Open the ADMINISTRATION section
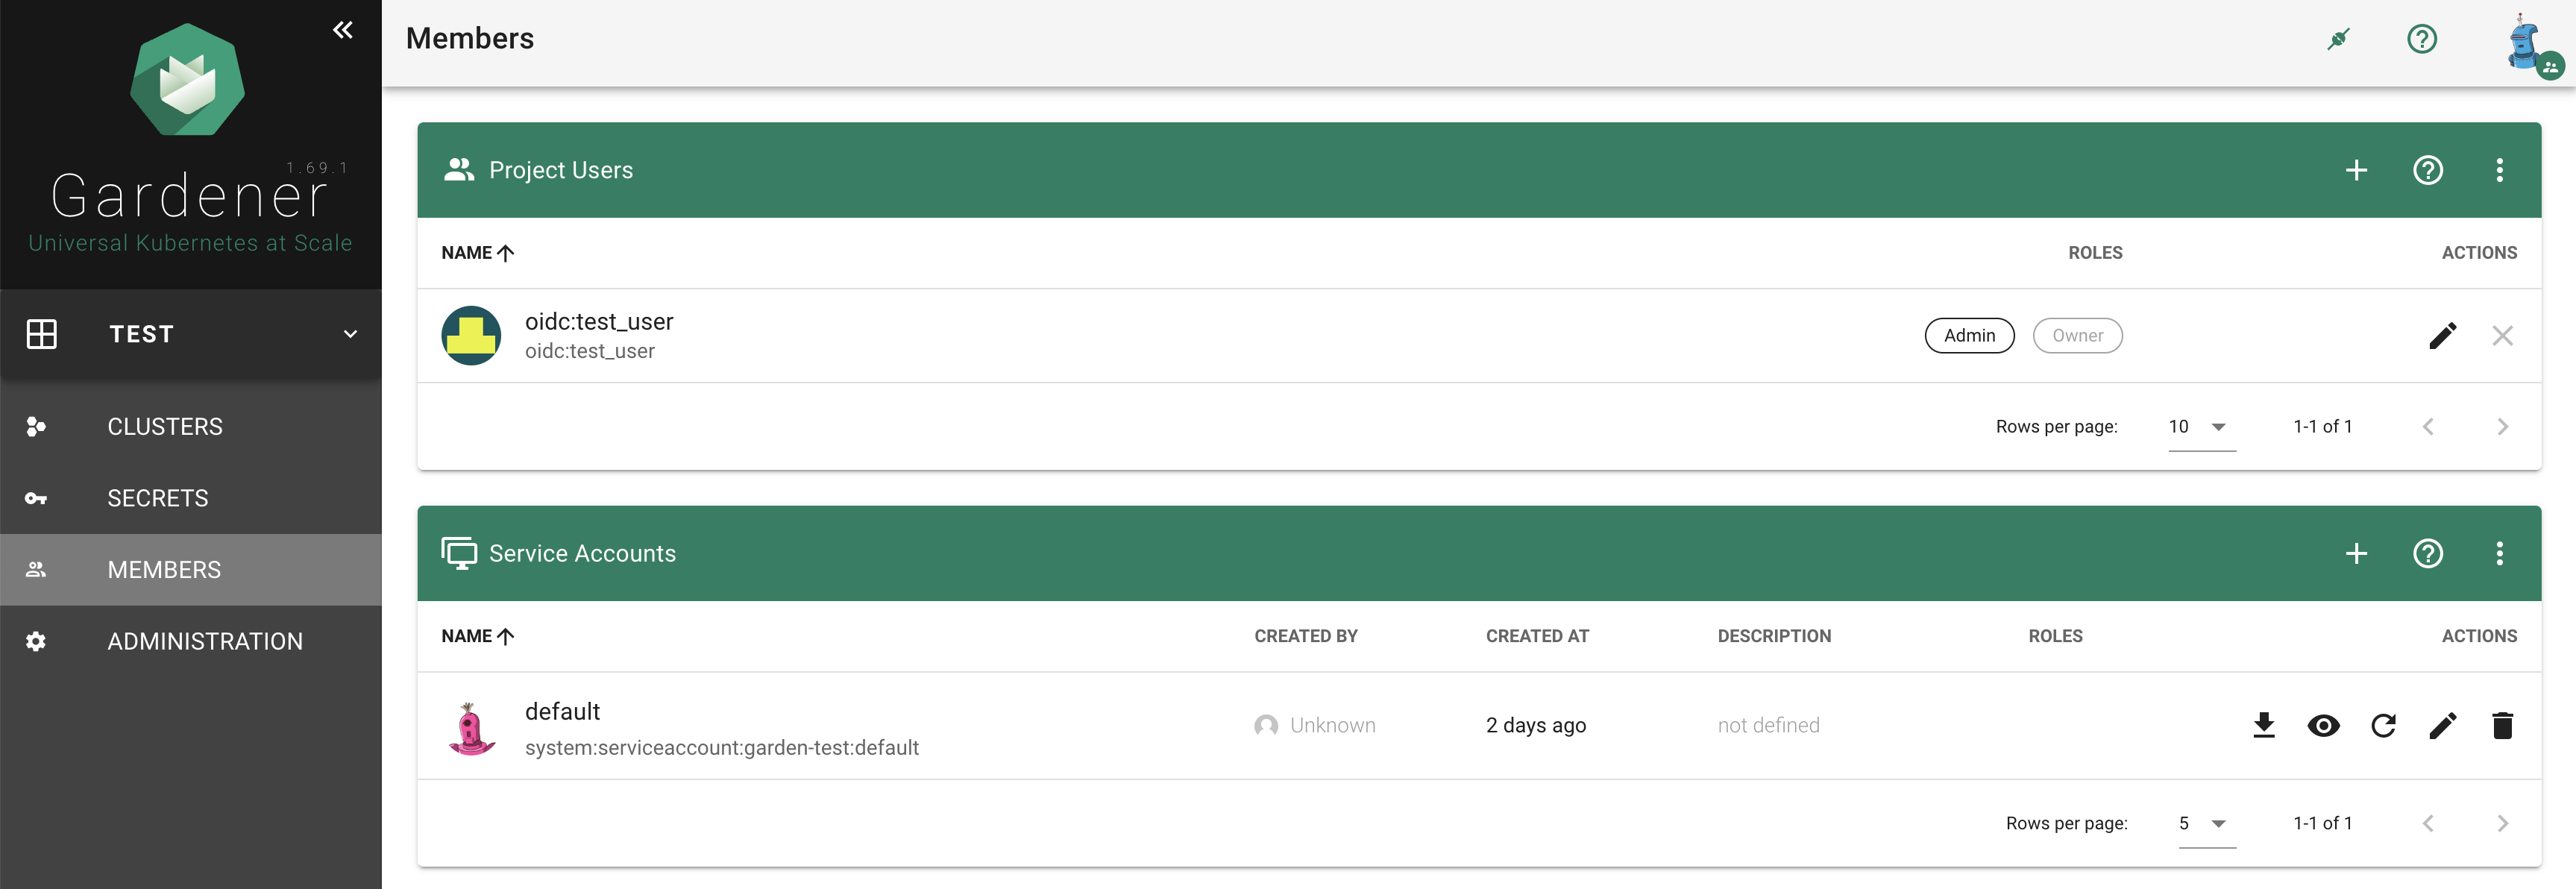 205,641
